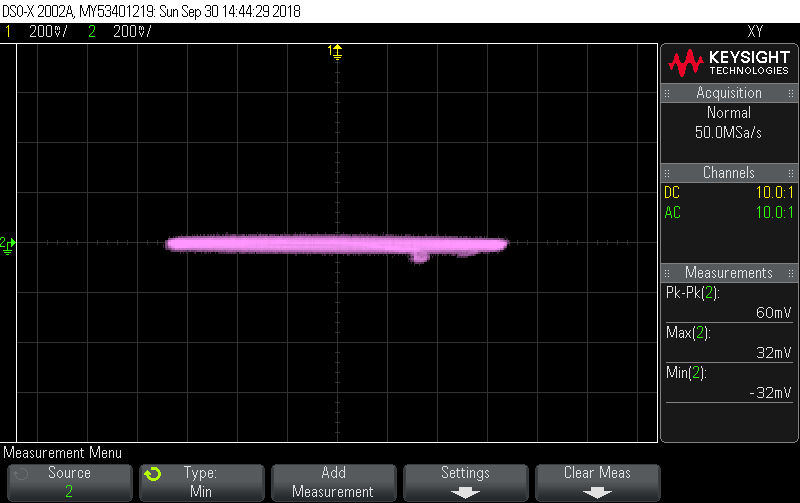This screenshot has width=800, height=503.
Task: Click the Pk-Pk(2) measurement label
Action: (x=692, y=293)
